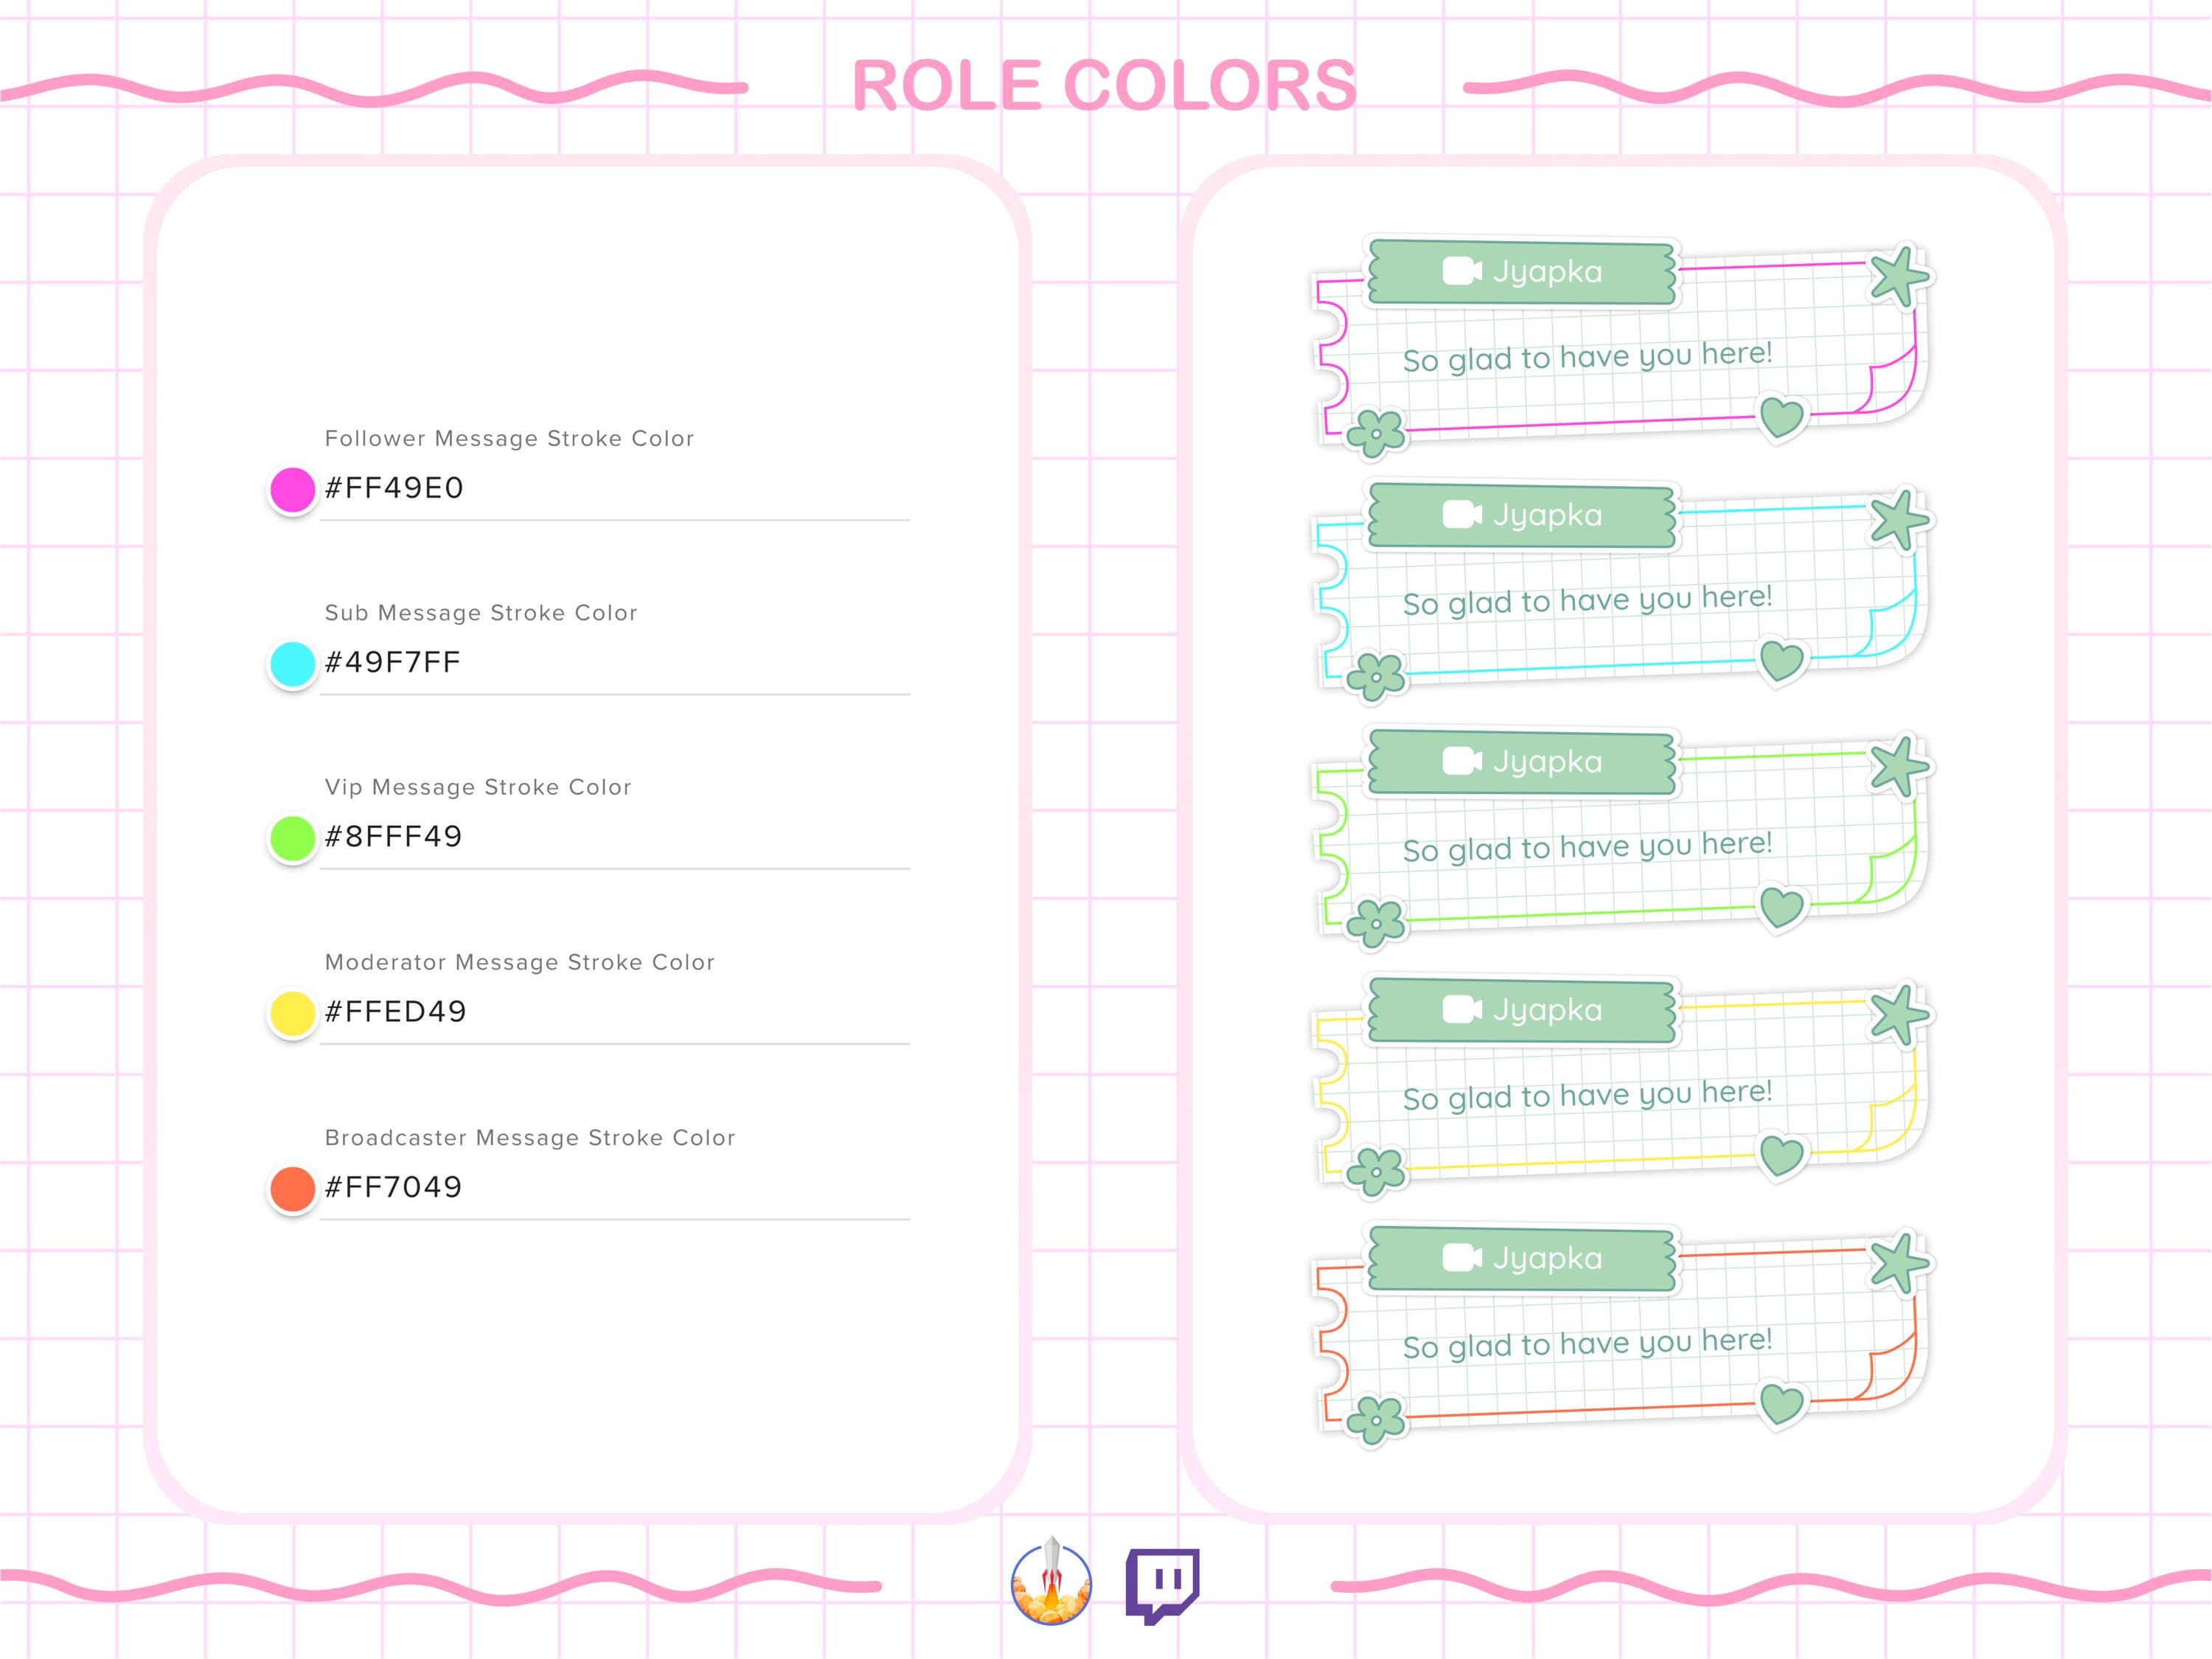Click the message text in the cyan preview

point(1587,600)
